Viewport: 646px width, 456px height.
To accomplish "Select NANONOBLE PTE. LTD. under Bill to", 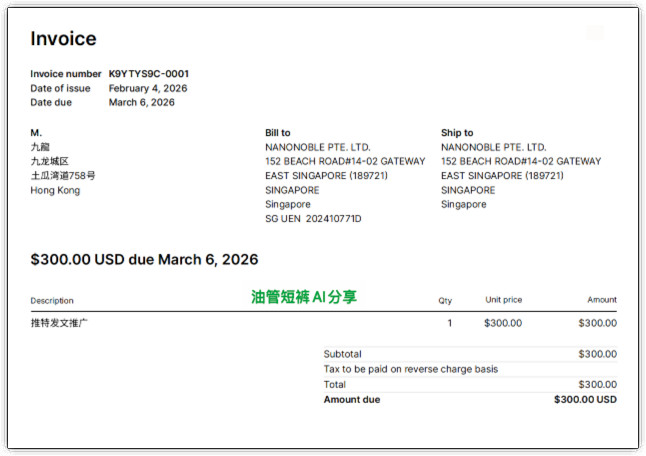I will 318,147.
